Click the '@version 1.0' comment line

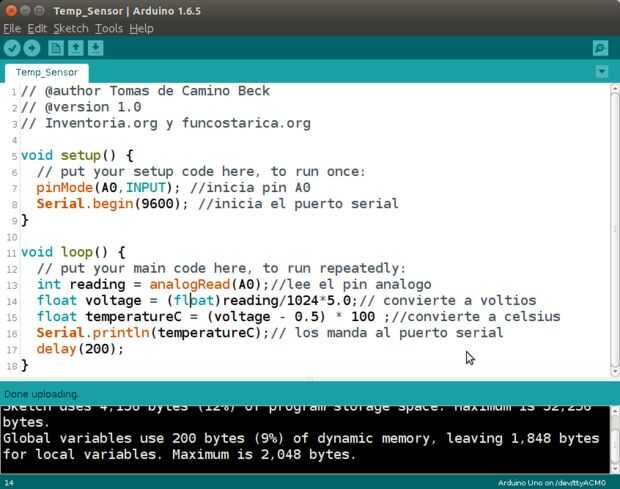81,107
